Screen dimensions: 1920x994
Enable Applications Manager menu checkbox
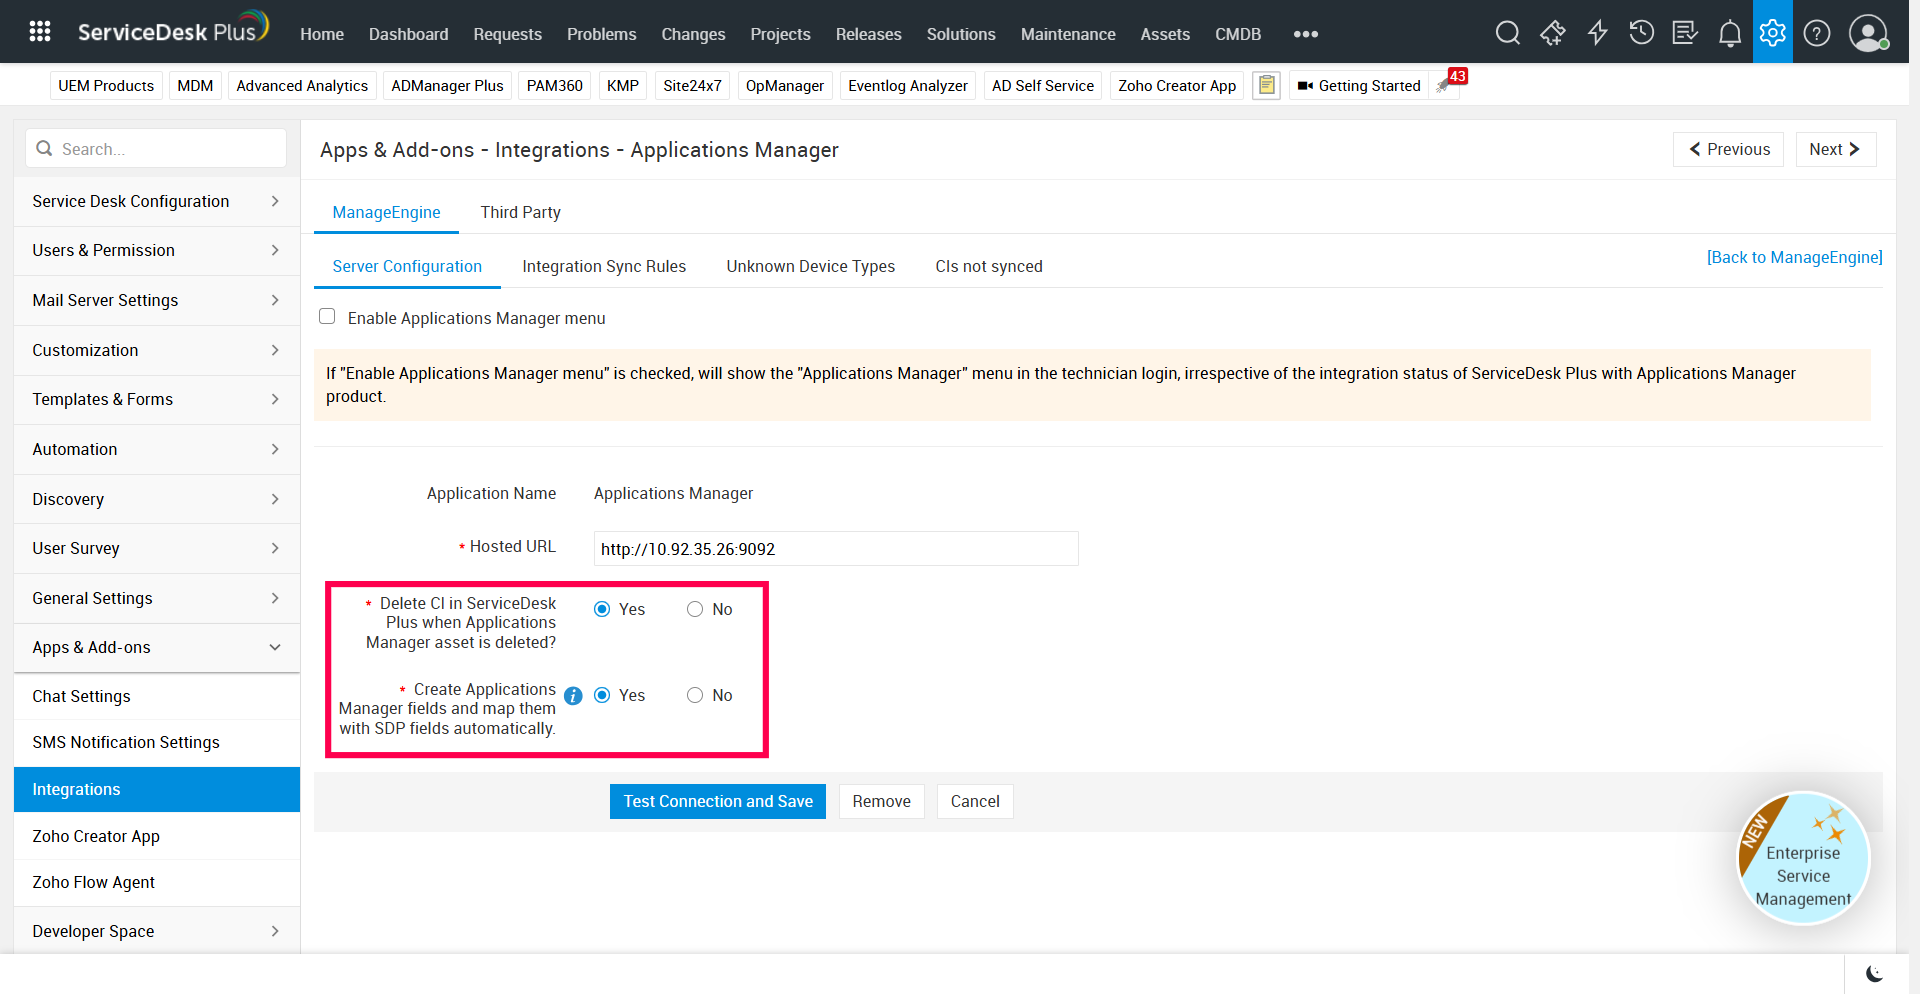[x=327, y=317]
